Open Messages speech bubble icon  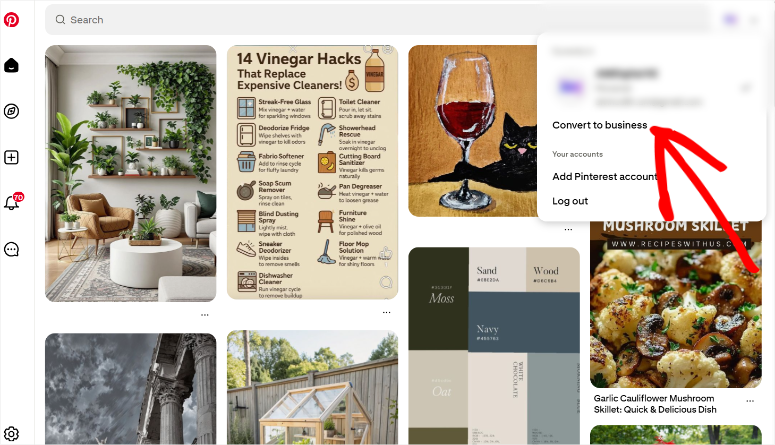tap(11, 249)
